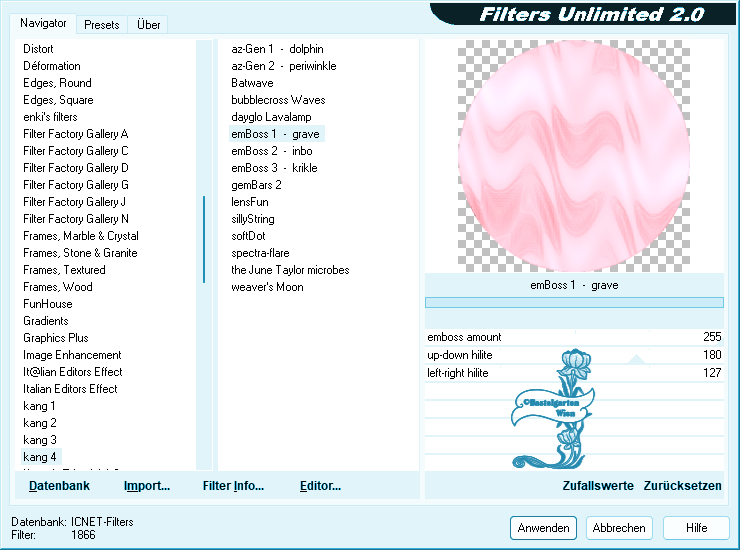The width and height of the screenshot is (740, 550).
Task: Select Frames, Stone & Granite category
Action: point(80,253)
